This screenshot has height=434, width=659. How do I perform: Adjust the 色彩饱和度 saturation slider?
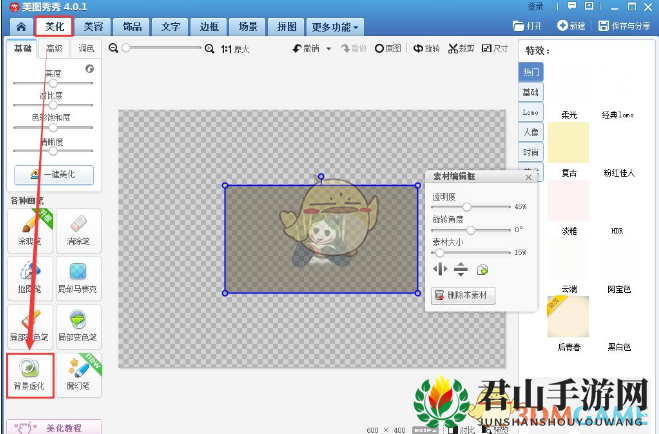[x=53, y=127]
